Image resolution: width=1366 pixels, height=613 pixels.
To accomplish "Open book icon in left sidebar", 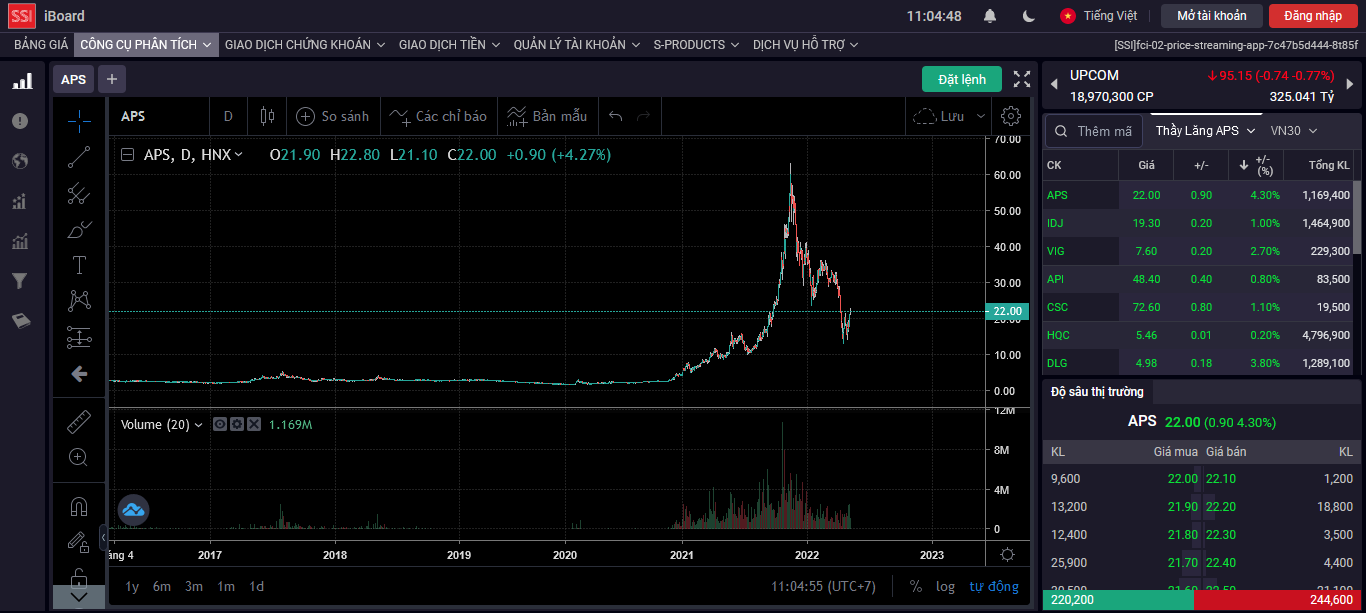I will (x=20, y=321).
